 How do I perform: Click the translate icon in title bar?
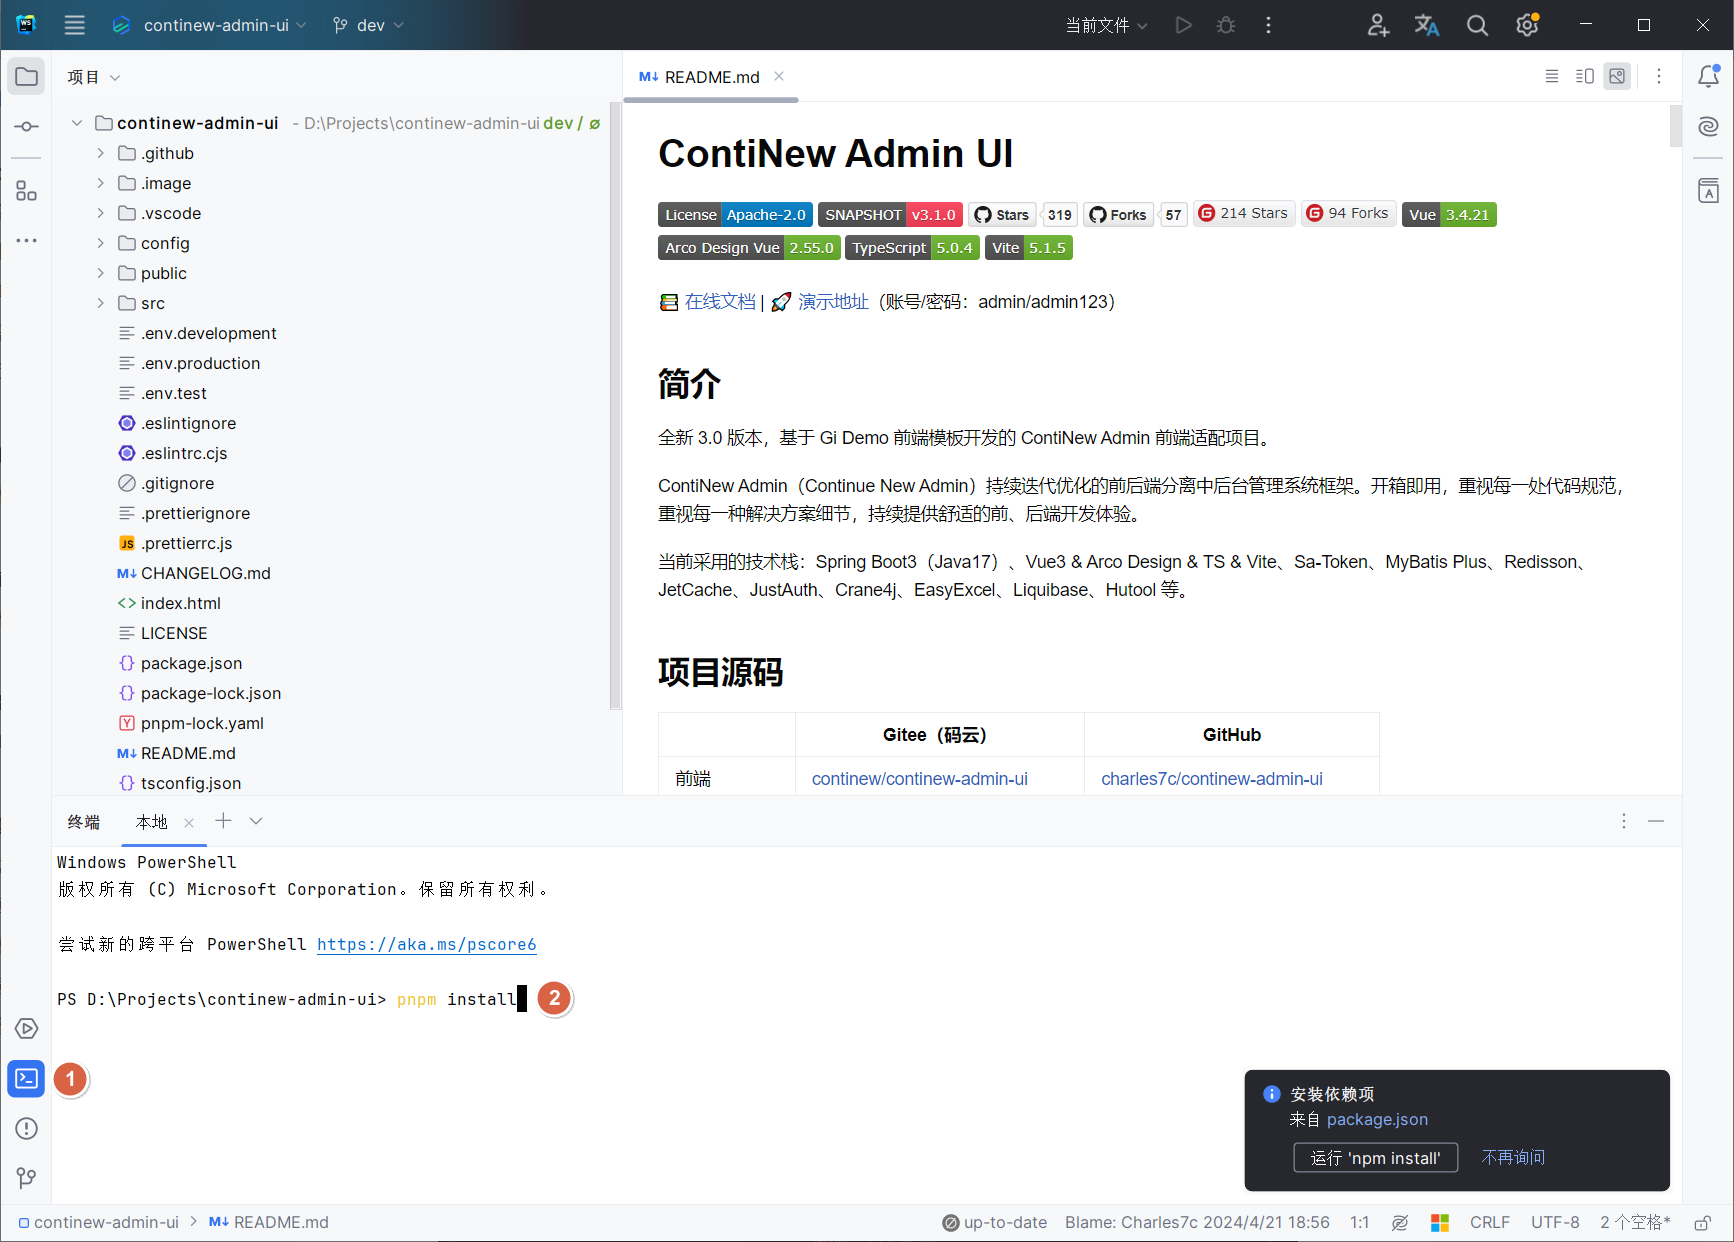pyautogui.click(x=1427, y=25)
